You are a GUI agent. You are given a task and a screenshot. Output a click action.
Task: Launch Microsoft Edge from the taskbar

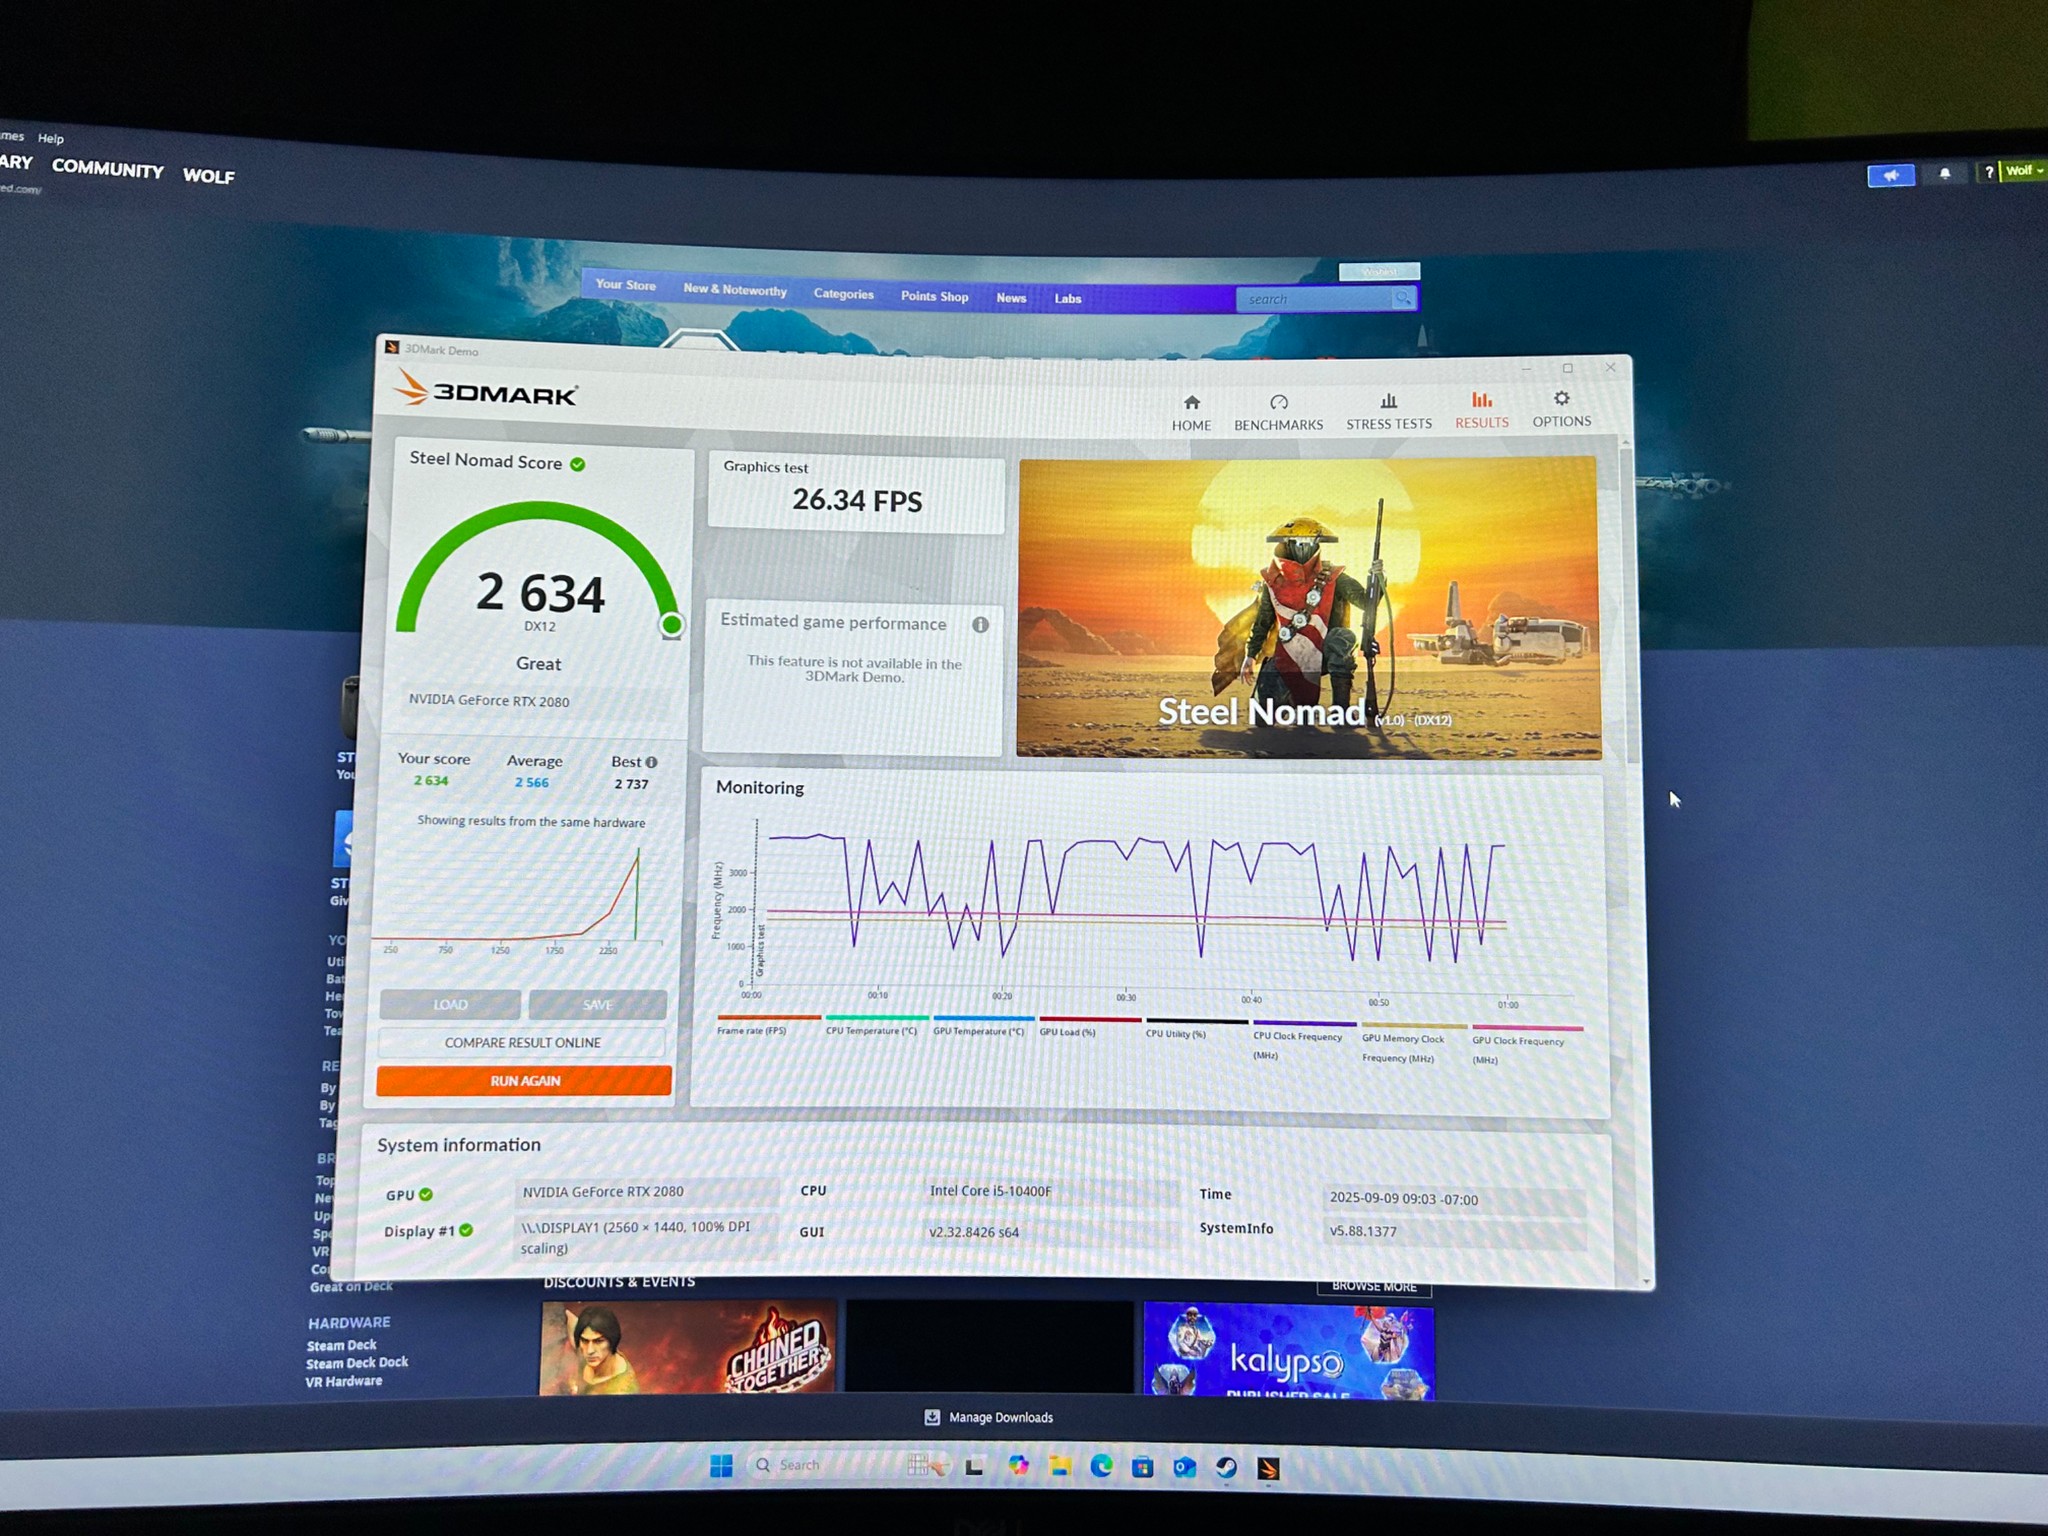1101,1467
